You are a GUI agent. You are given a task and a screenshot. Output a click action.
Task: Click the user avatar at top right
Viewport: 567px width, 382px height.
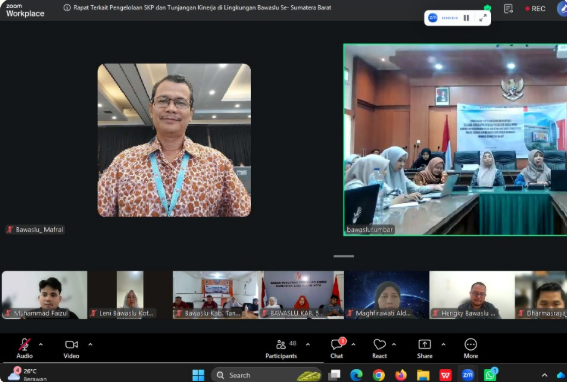point(562,8)
